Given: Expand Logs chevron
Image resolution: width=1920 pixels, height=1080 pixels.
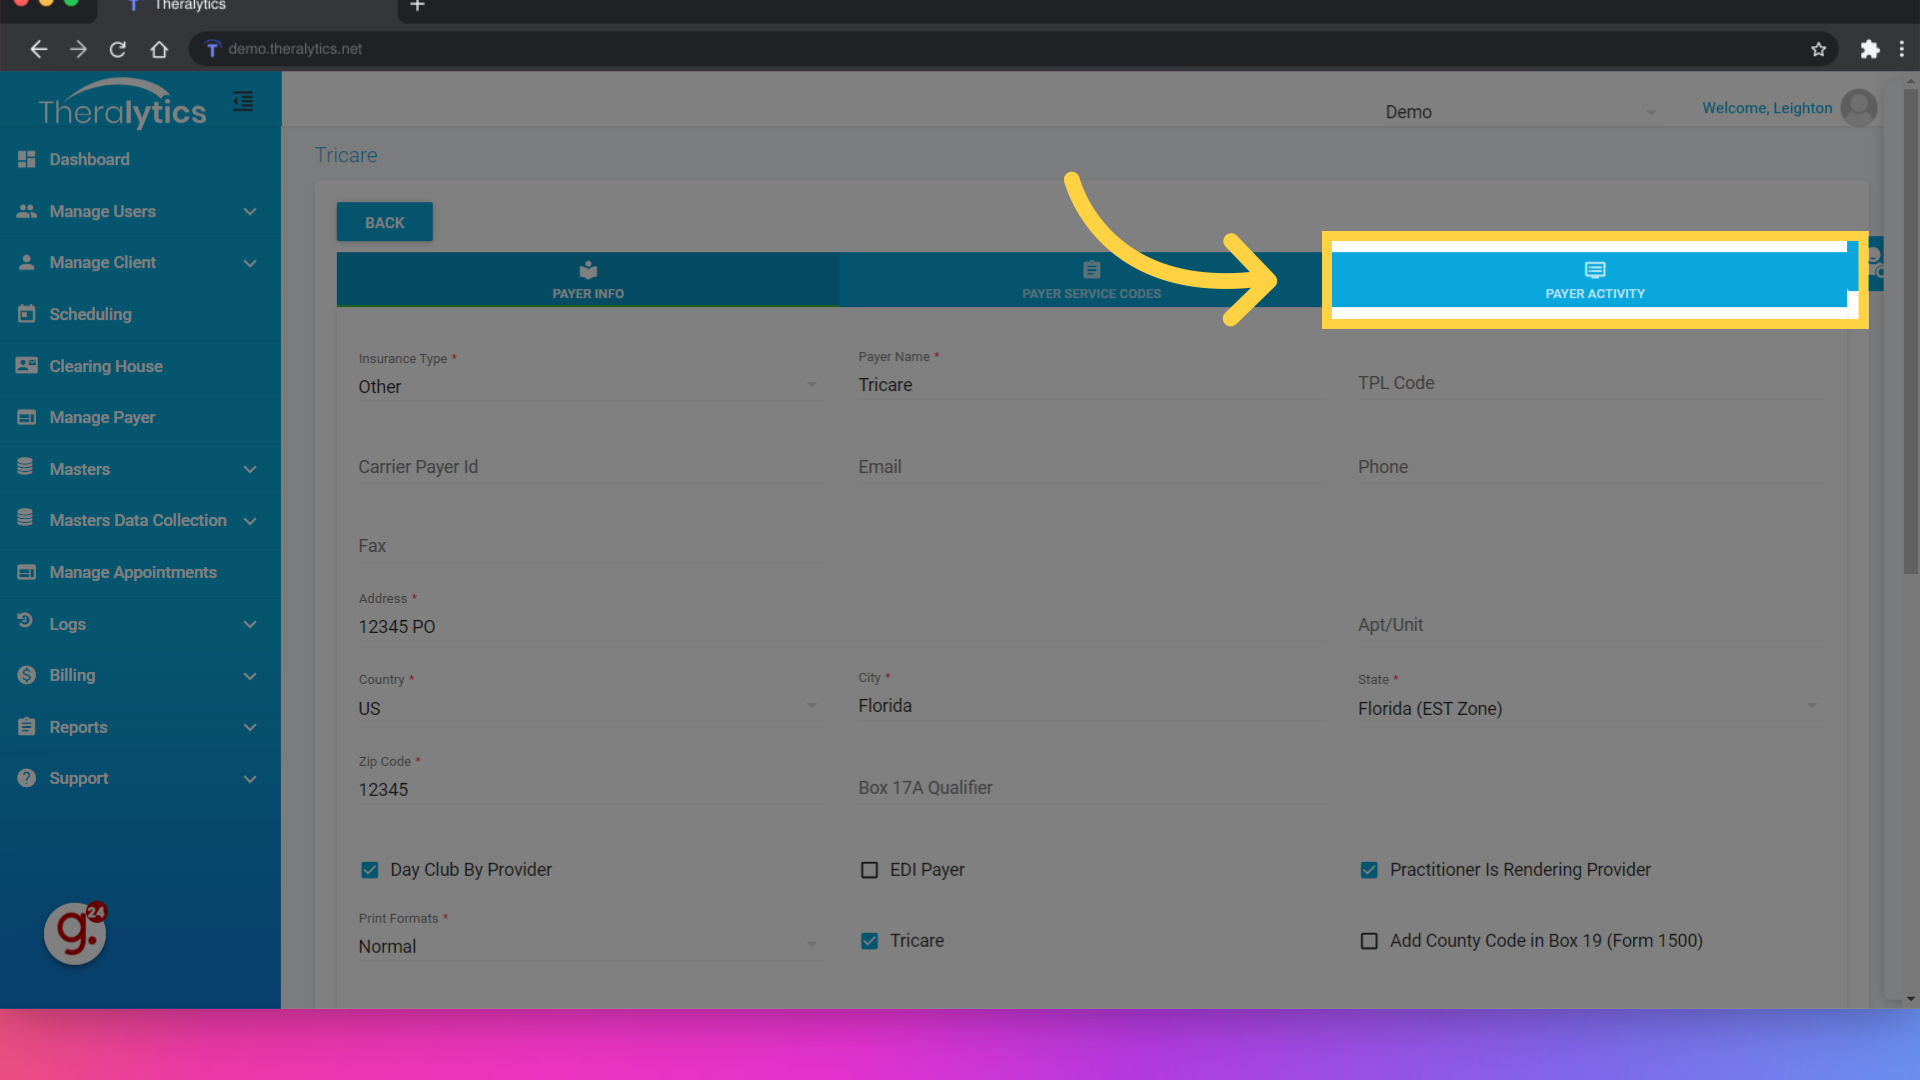Looking at the screenshot, I should (x=250, y=624).
